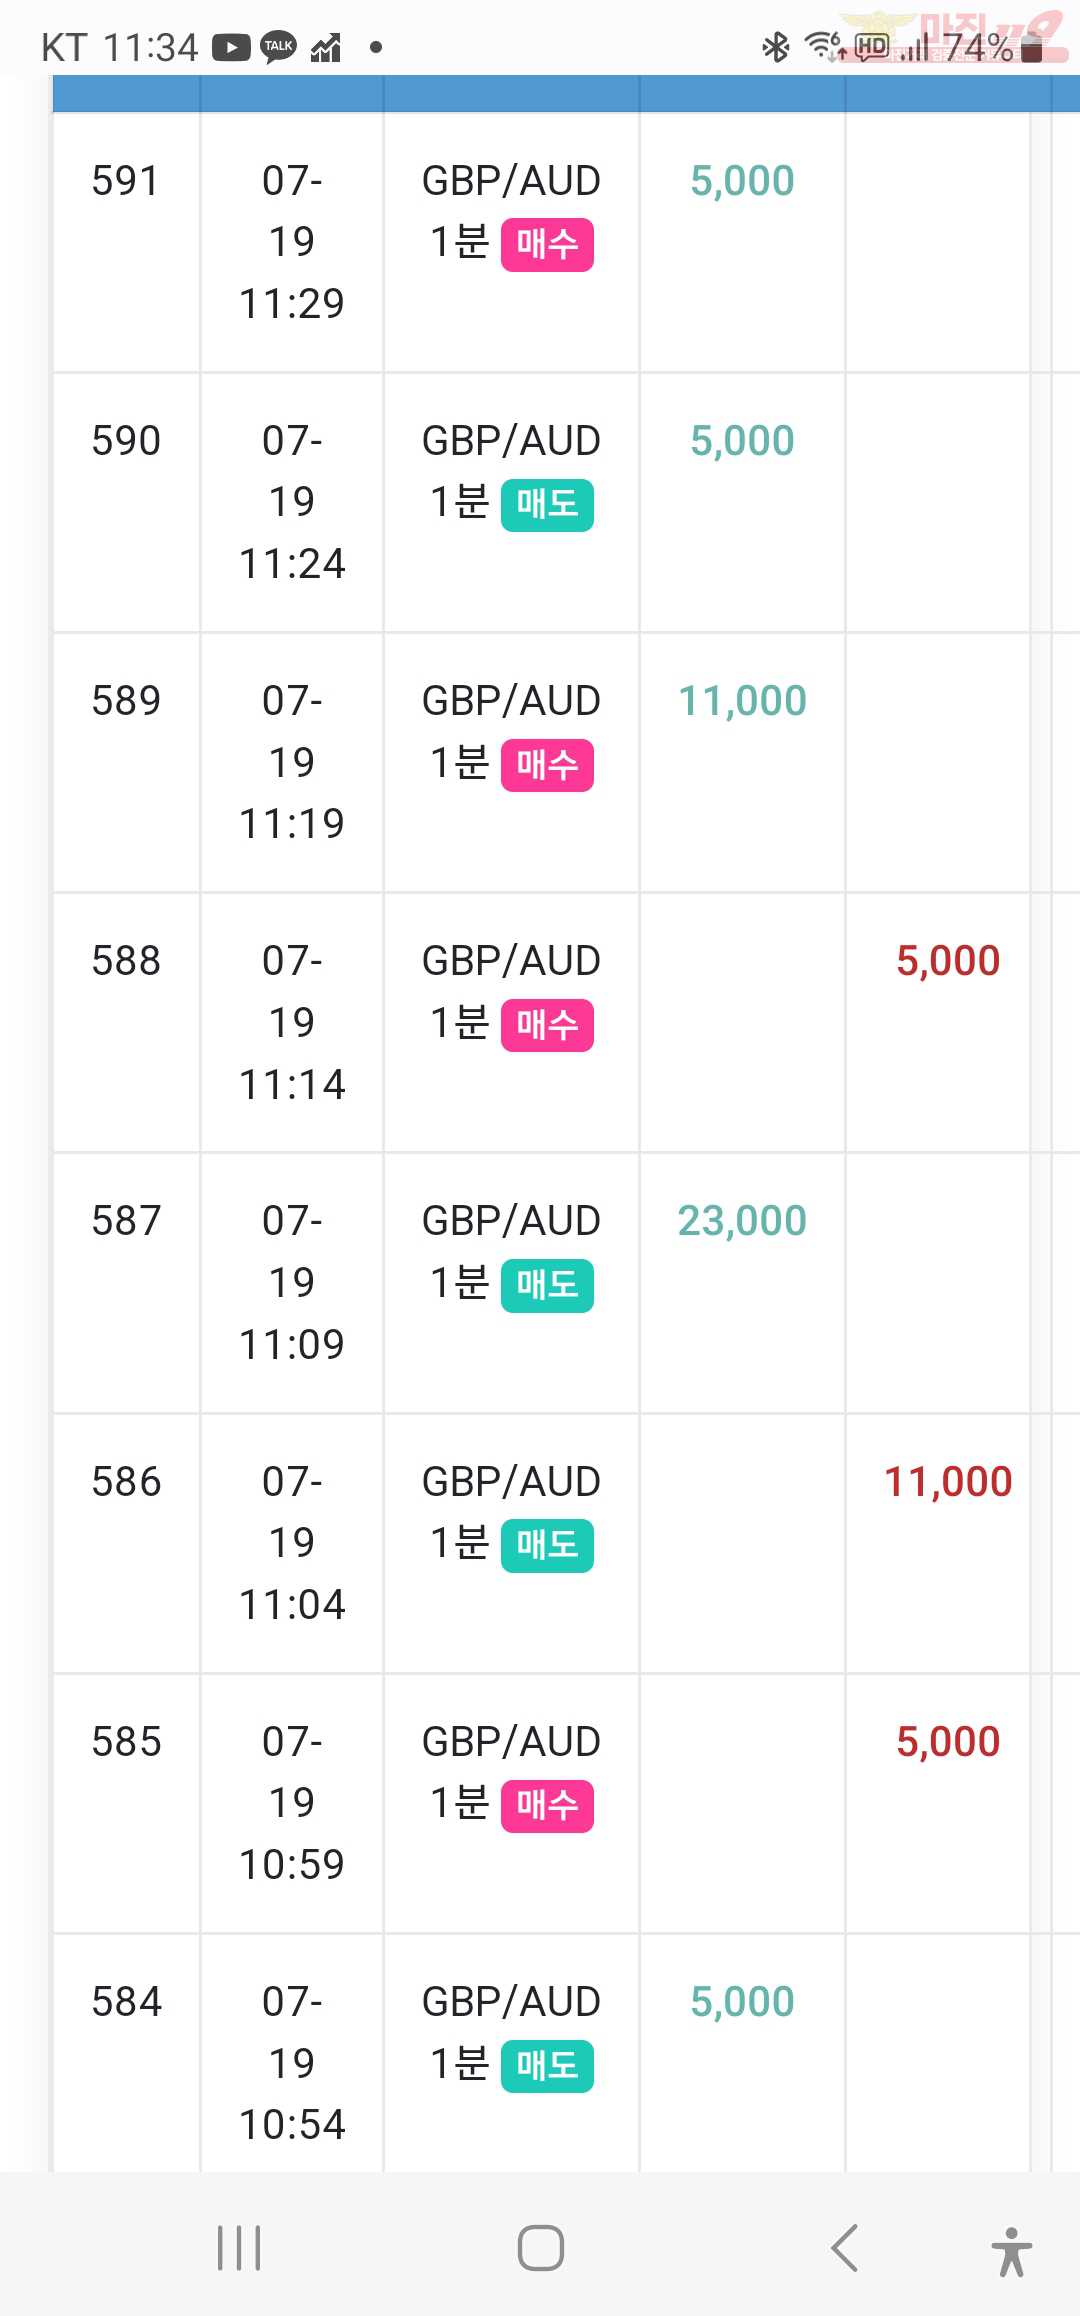Select the red 11,000 loss in row 586
1080x2316 pixels.
[948, 1482]
